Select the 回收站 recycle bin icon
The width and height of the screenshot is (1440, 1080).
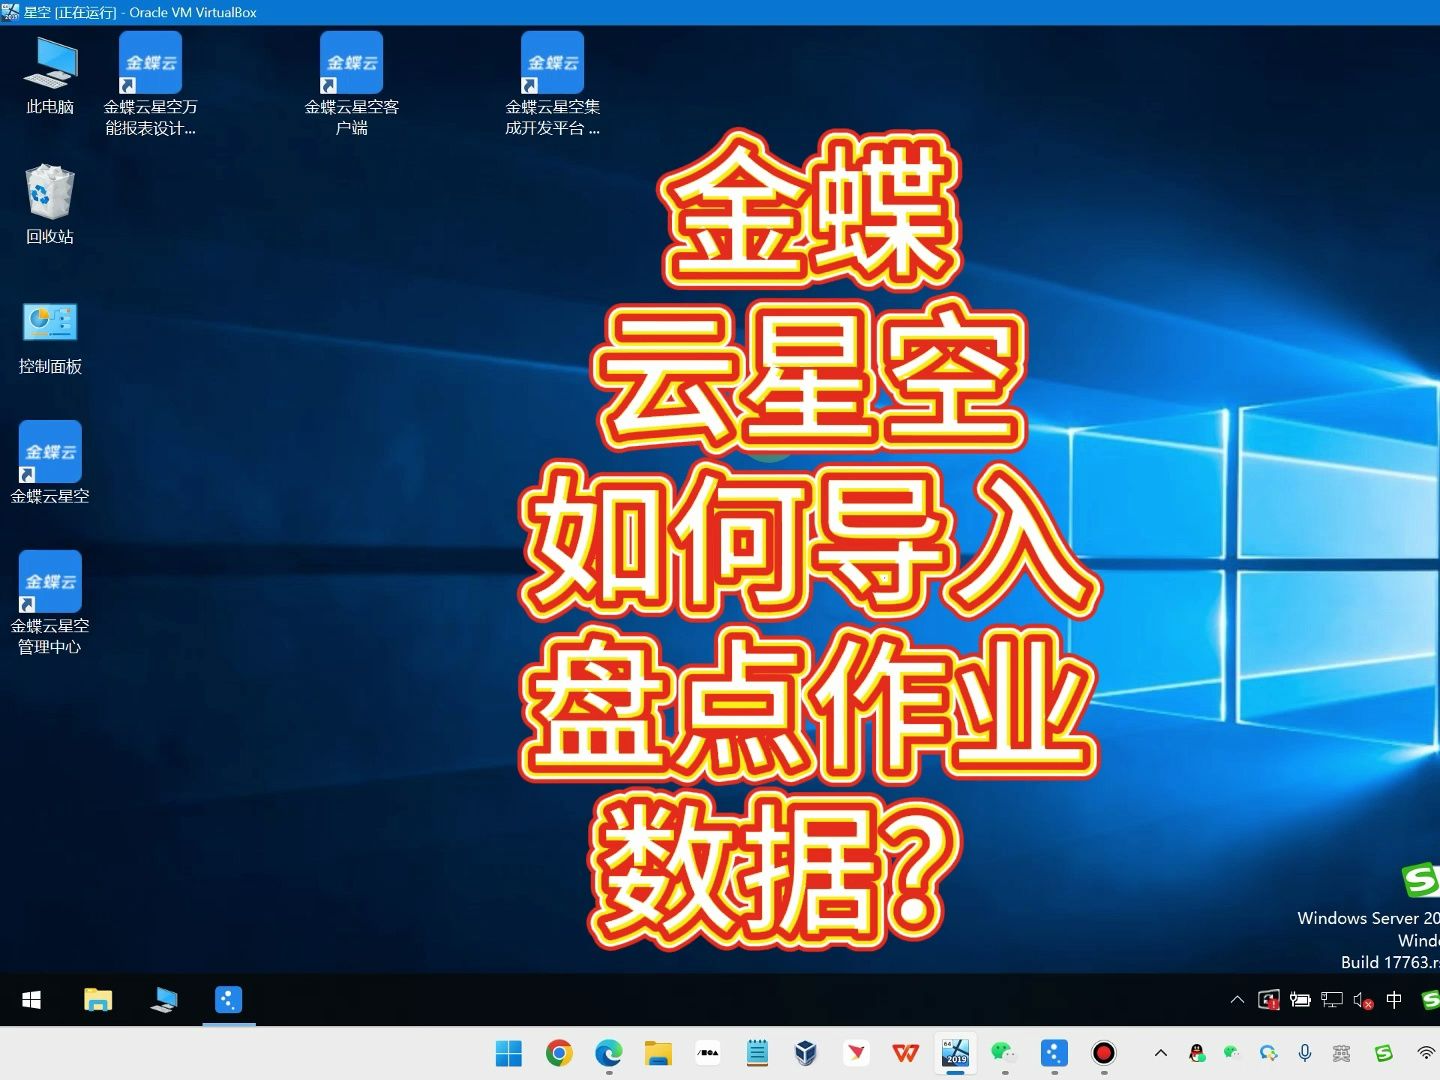click(x=50, y=205)
